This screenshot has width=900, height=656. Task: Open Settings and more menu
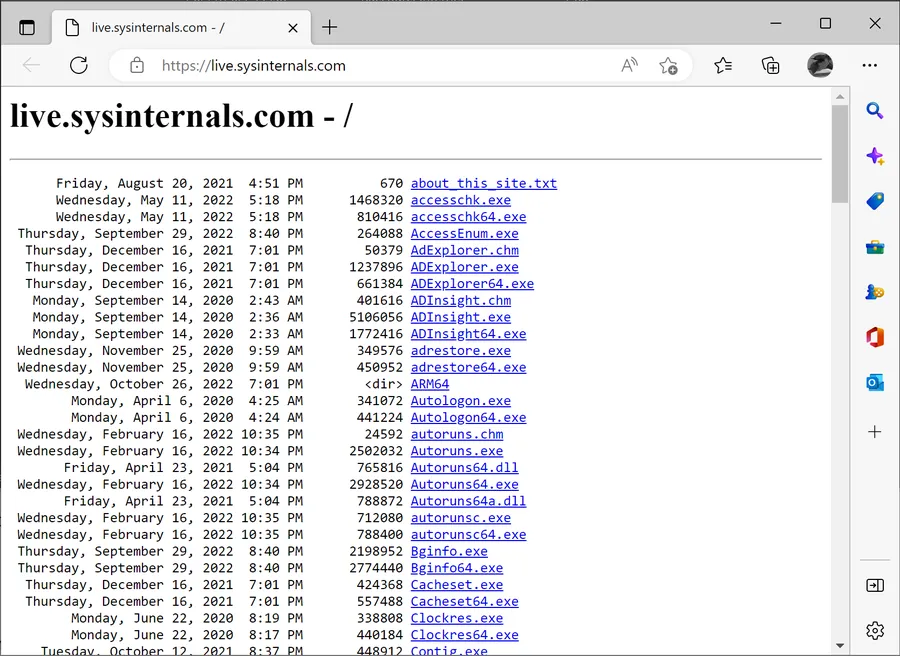870,65
